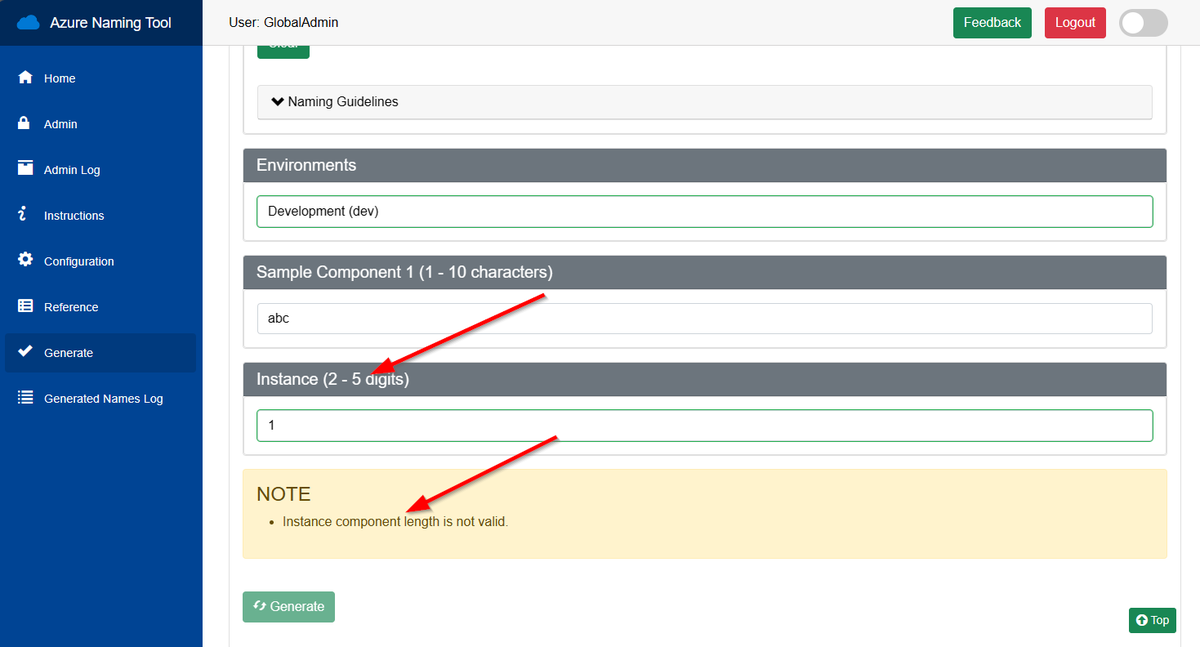Click the Azure cloud logo icon
Screen dimensions: 1200x647
click(28, 22)
